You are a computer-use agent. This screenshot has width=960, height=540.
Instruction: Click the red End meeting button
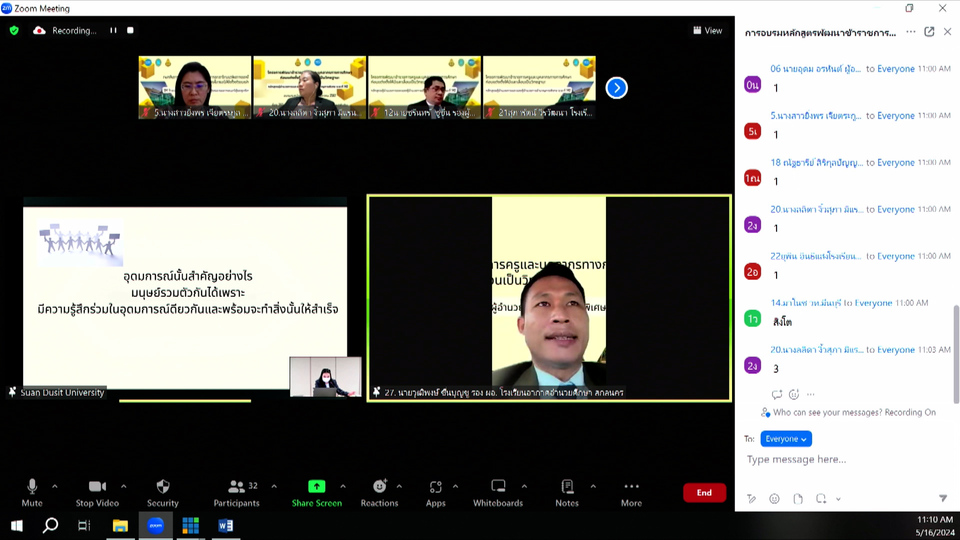(x=704, y=493)
